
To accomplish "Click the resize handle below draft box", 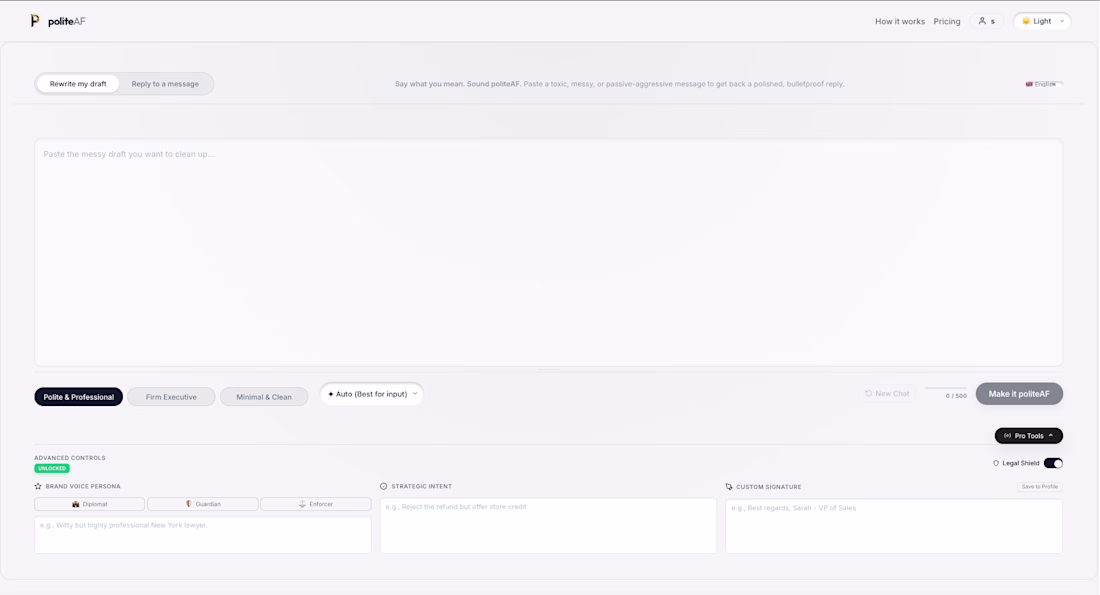I will coord(549,369).
